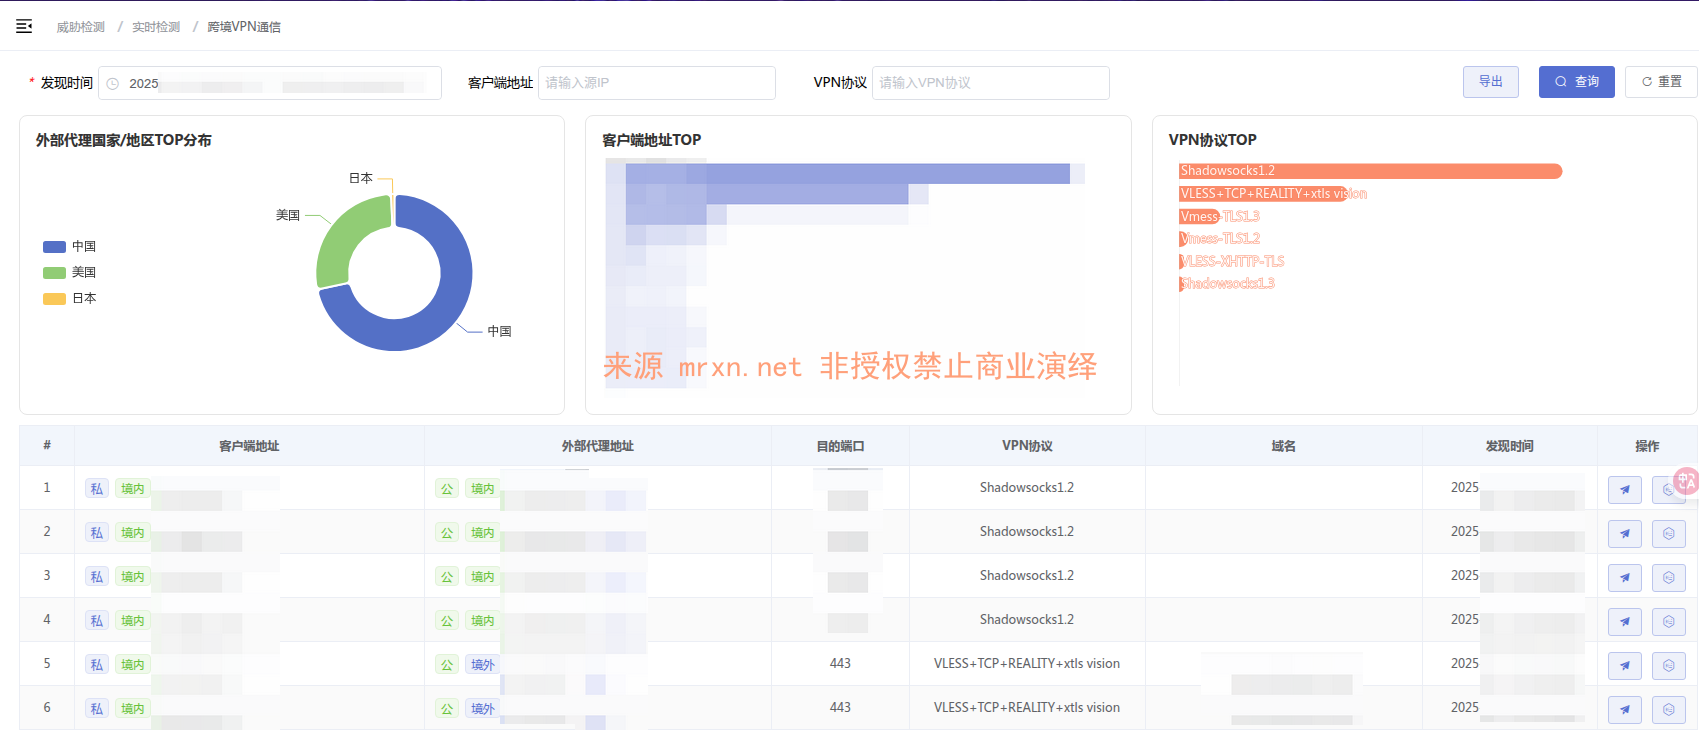Focus the 客户端地址 source IP input
This screenshot has width=1699, height=730.
point(657,83)
